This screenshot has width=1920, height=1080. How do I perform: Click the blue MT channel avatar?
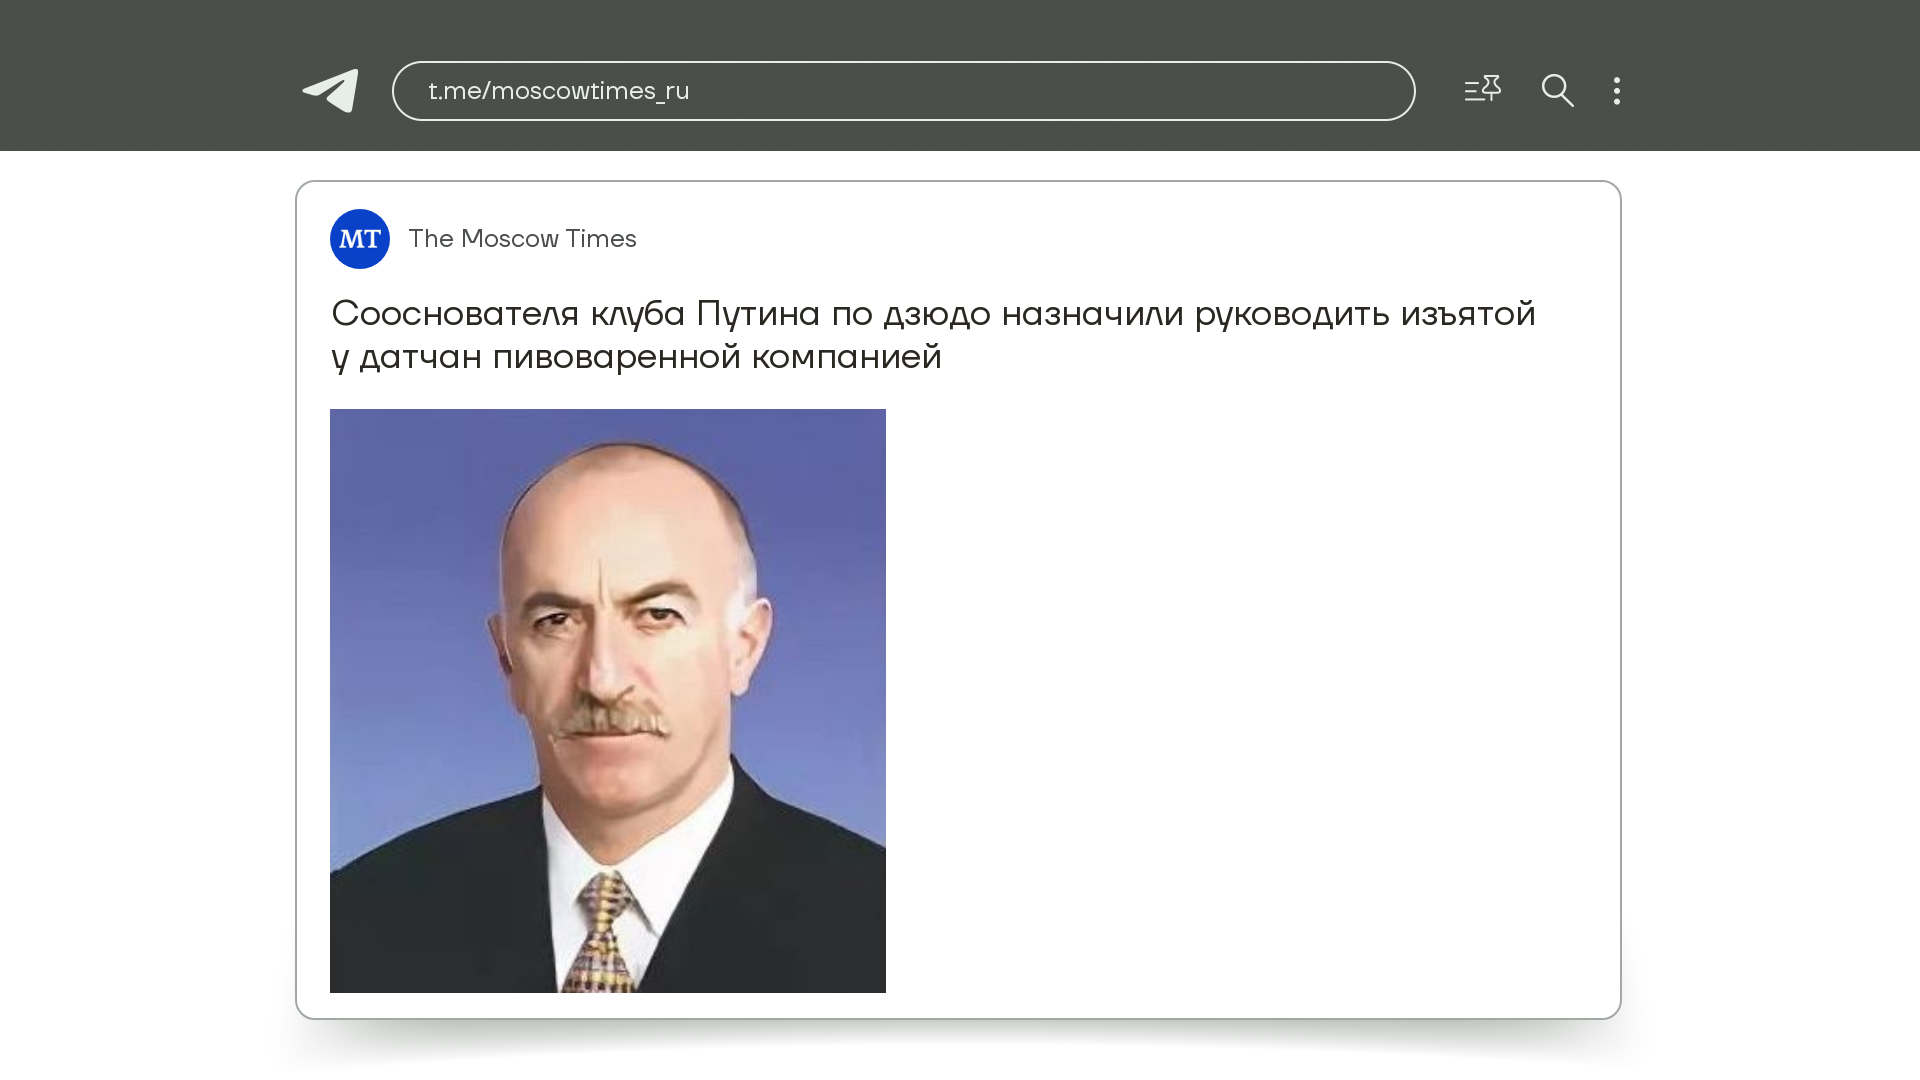click(x=360, y=239)
